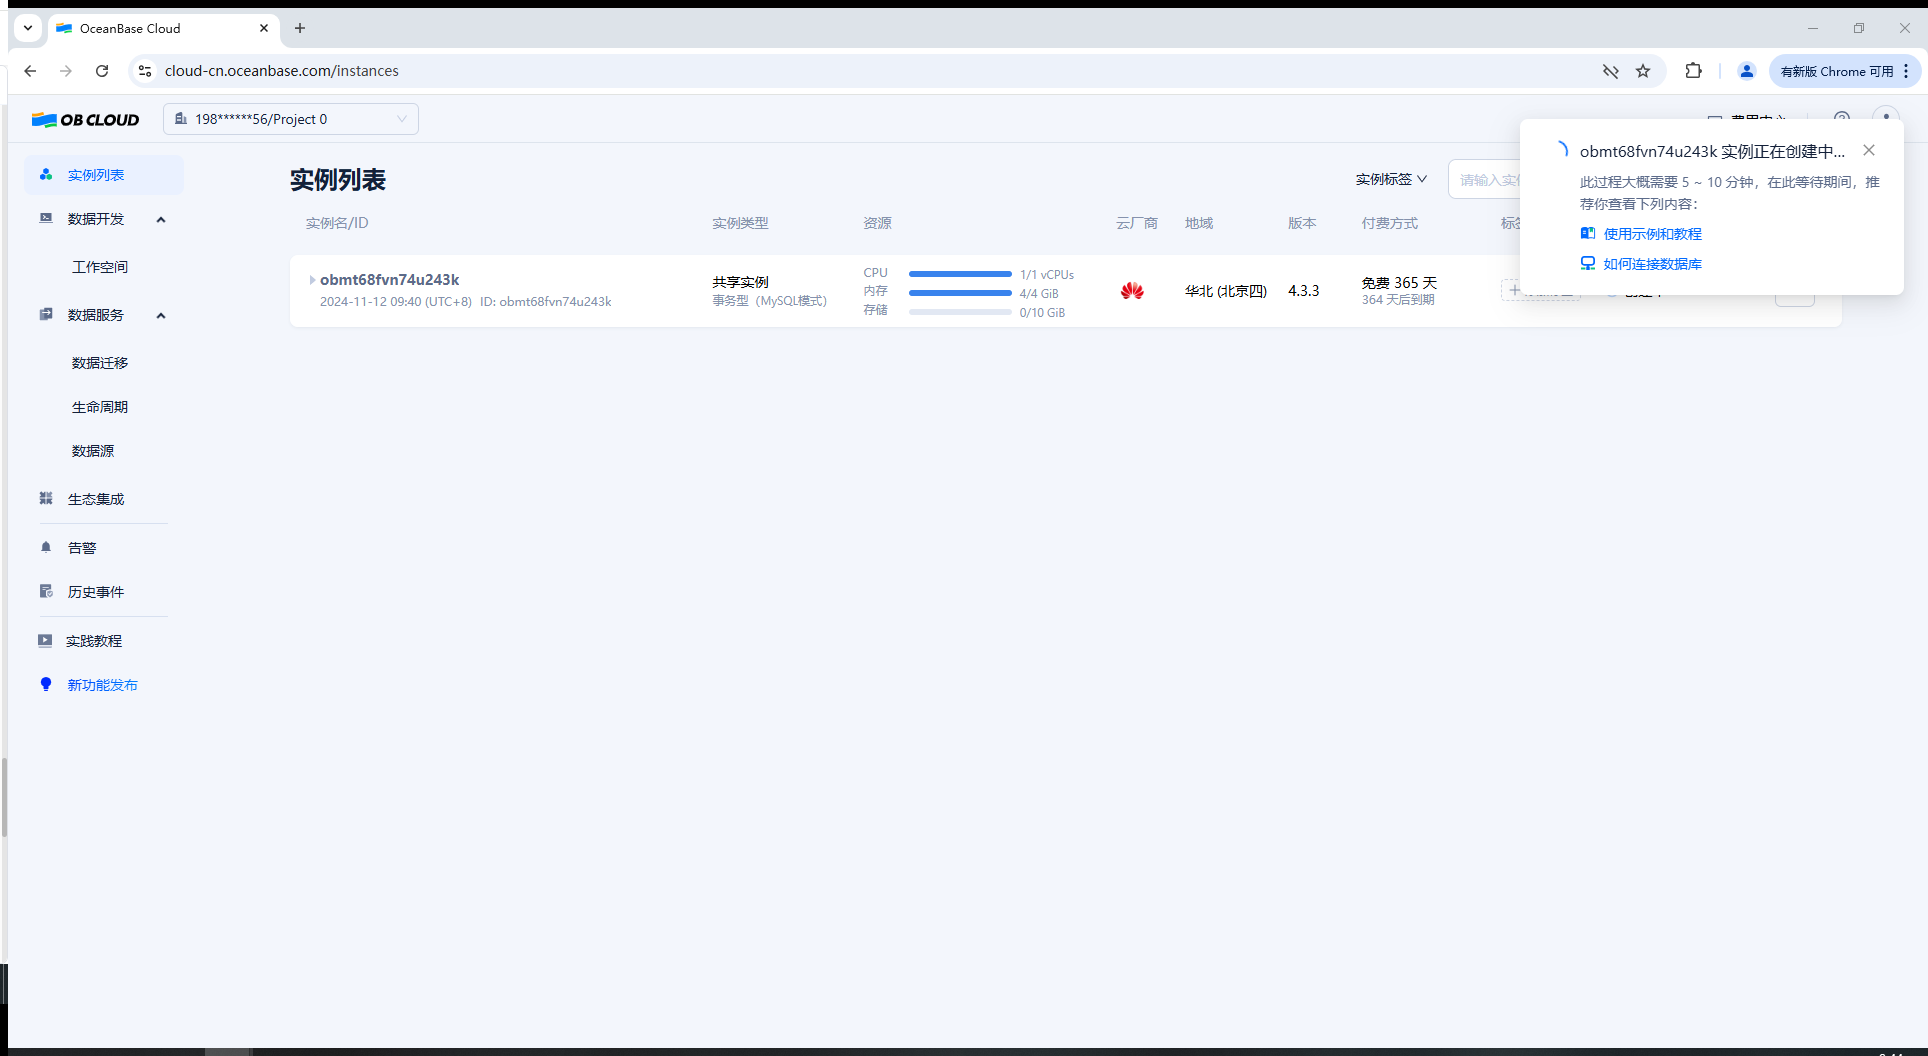Click the 告警 bell icon
The height and width of the screenshot is (1056, 1928).
(46, 547)
